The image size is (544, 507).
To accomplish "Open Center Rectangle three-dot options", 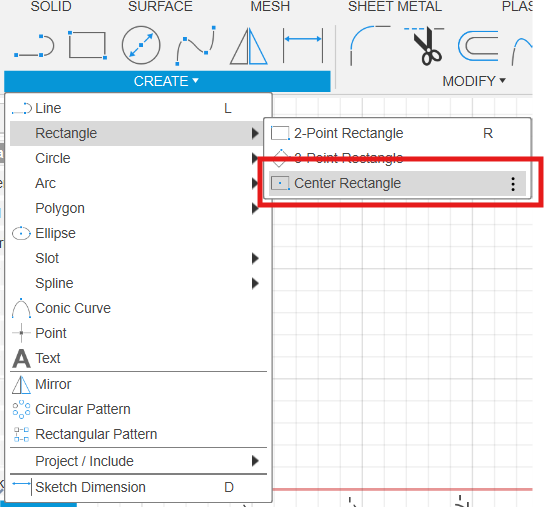I will (513, 184).
